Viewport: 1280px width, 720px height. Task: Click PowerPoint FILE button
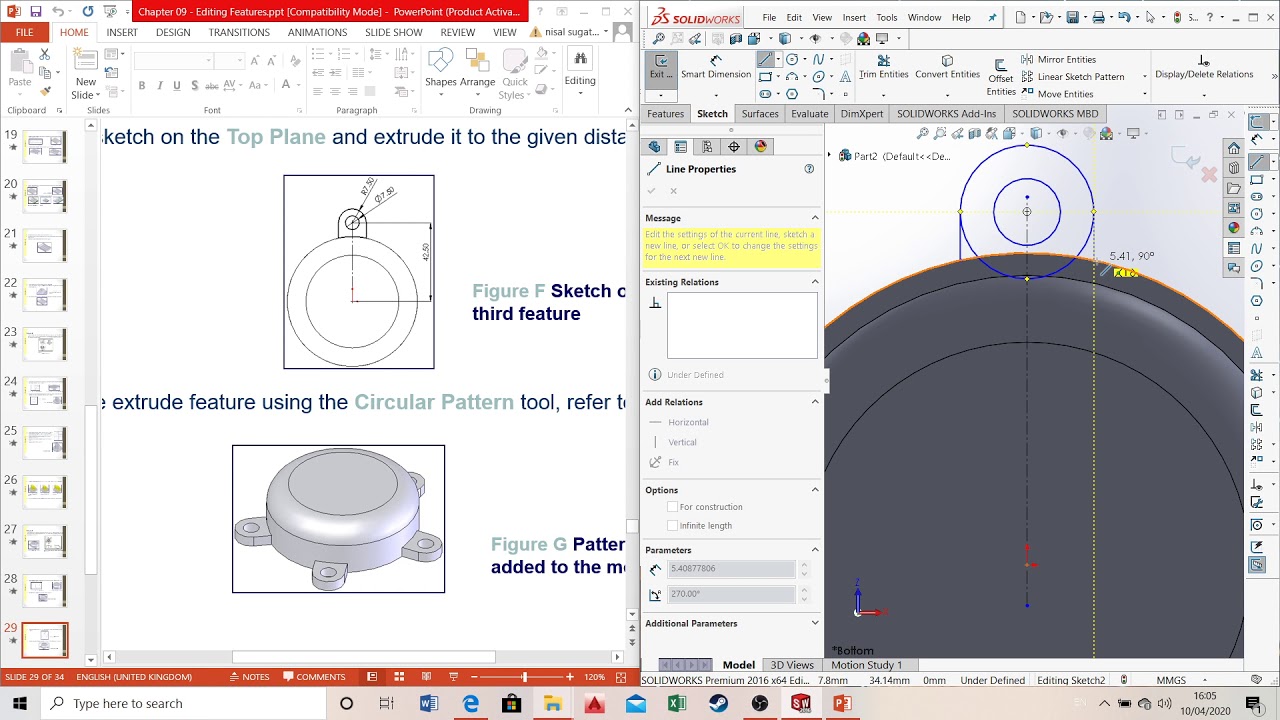[x=24, y=32]
